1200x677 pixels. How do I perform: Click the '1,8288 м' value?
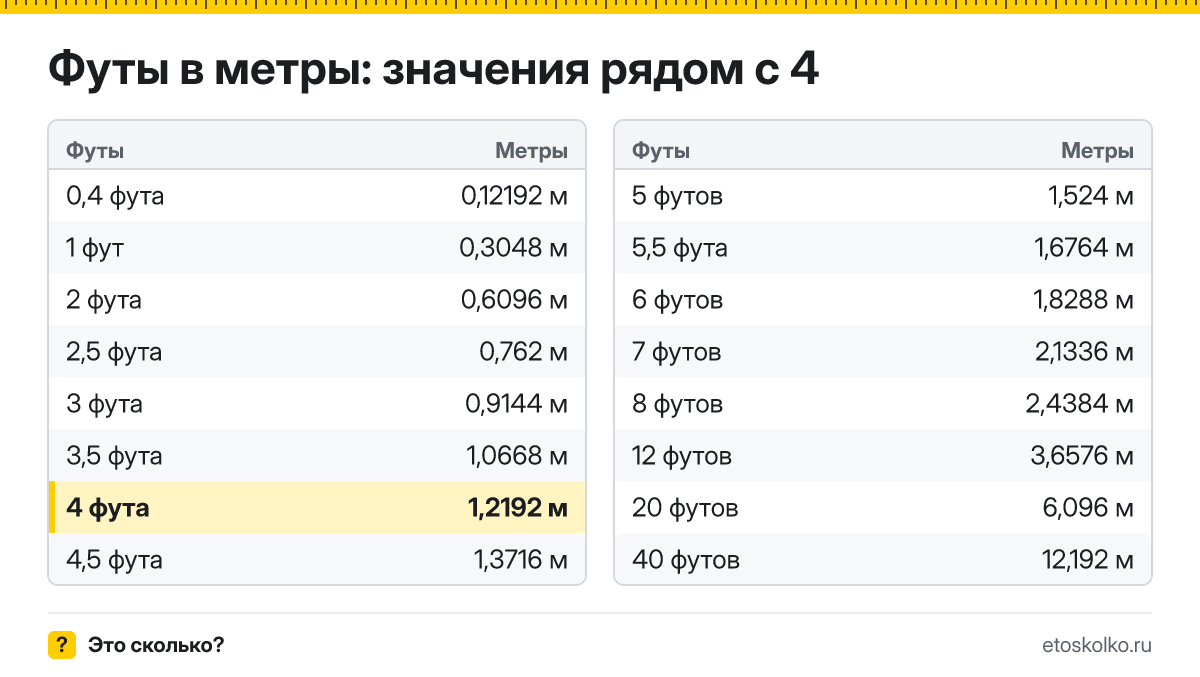1085,300
